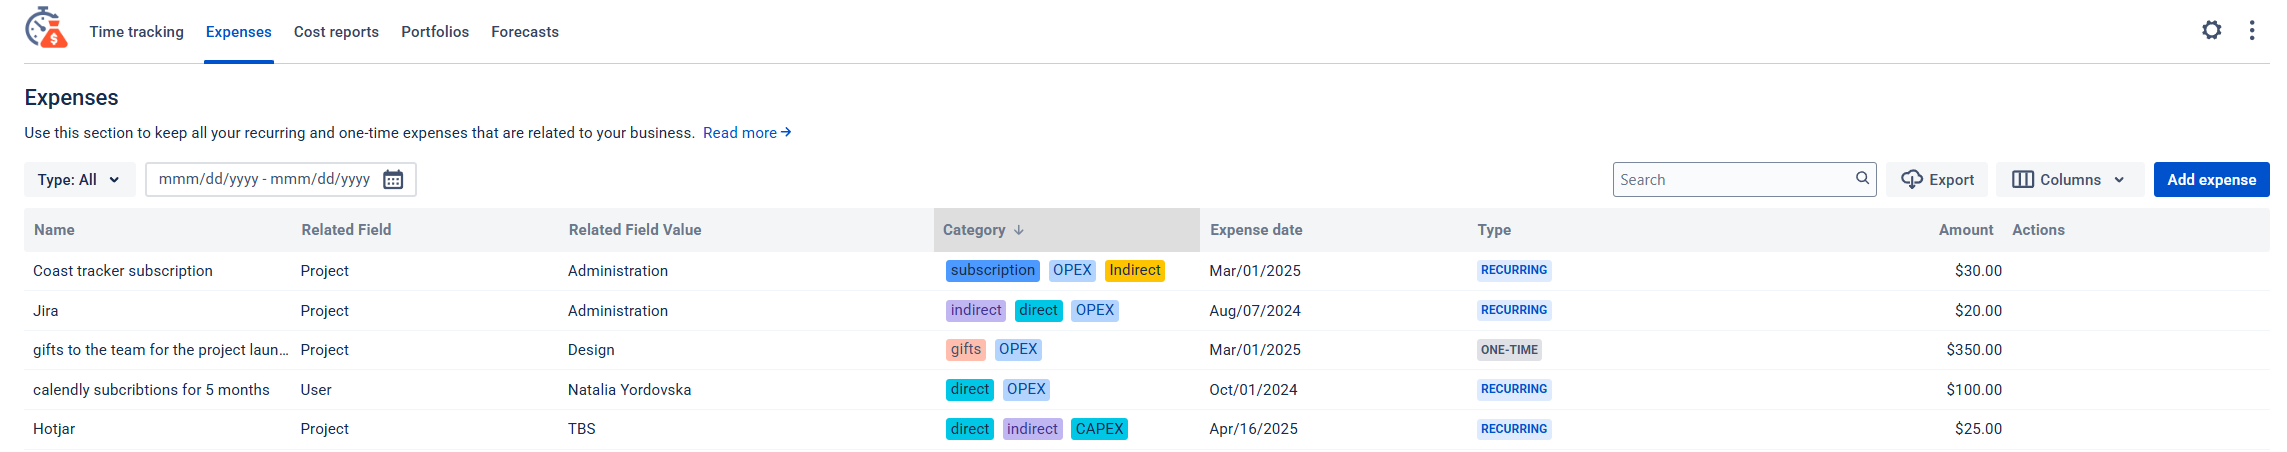Click the Apr/16/2025 expense date
The height and width of the screenshot is (452, 2287).
1254,429
